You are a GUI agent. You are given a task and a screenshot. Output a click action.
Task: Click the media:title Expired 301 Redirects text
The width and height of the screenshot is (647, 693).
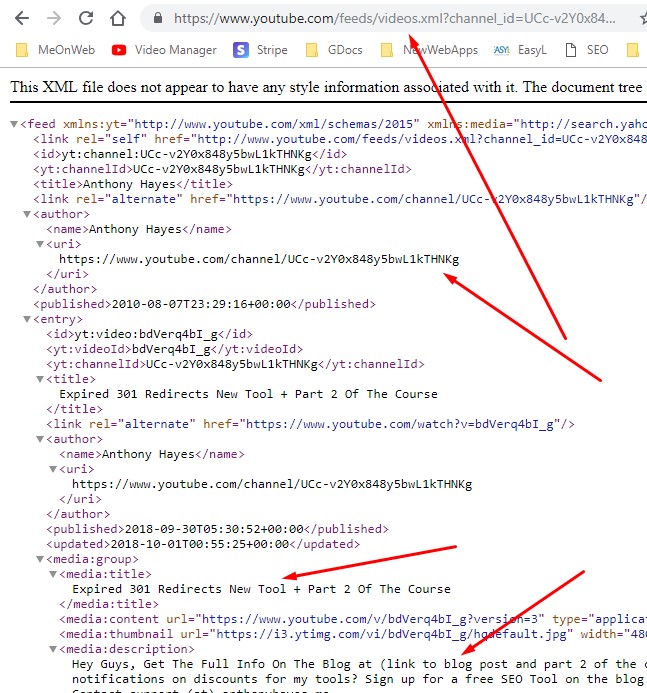261,589
